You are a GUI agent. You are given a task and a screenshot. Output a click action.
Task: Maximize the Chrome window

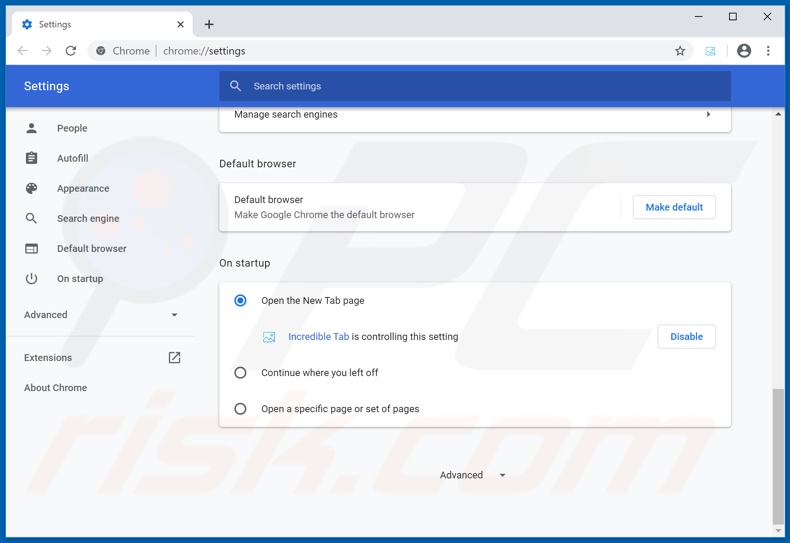(733, 17)
